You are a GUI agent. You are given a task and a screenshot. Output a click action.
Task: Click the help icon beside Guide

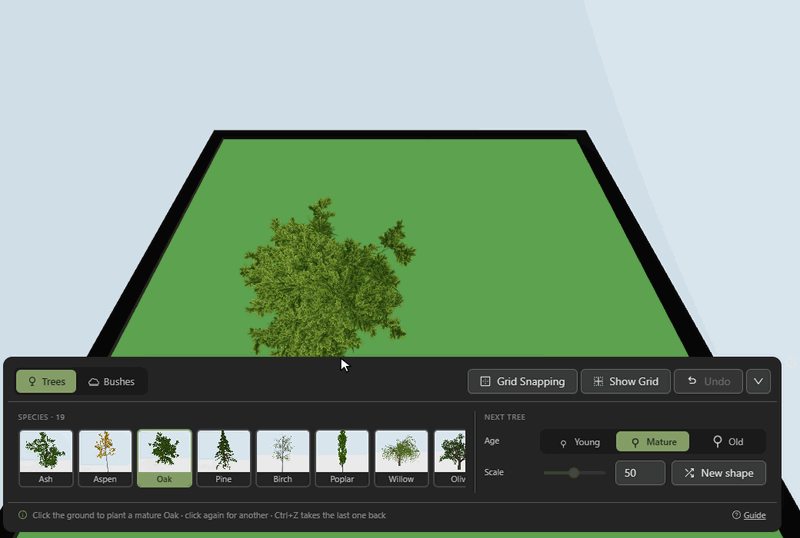click(736, 515)
